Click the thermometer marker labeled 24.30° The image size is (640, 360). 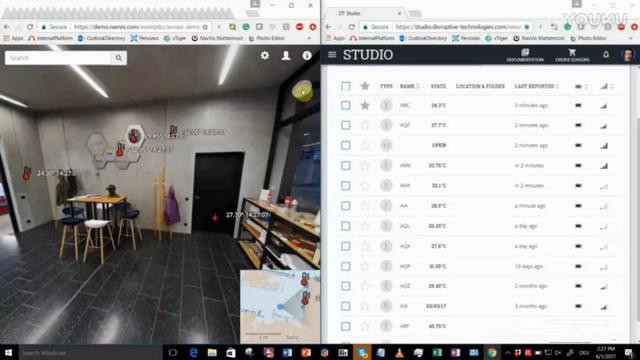click(x=27, y=173)
